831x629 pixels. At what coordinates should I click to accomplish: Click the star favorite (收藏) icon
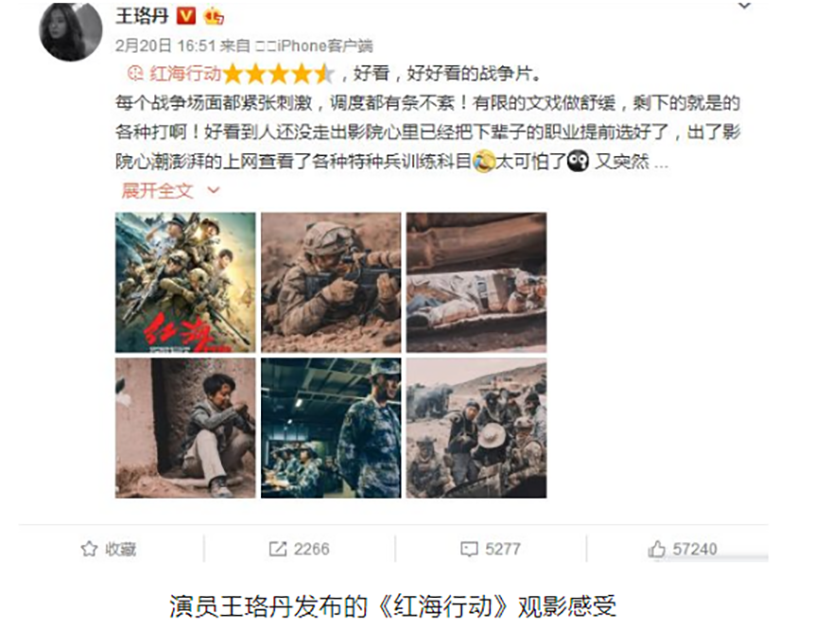tap(89, 549)
